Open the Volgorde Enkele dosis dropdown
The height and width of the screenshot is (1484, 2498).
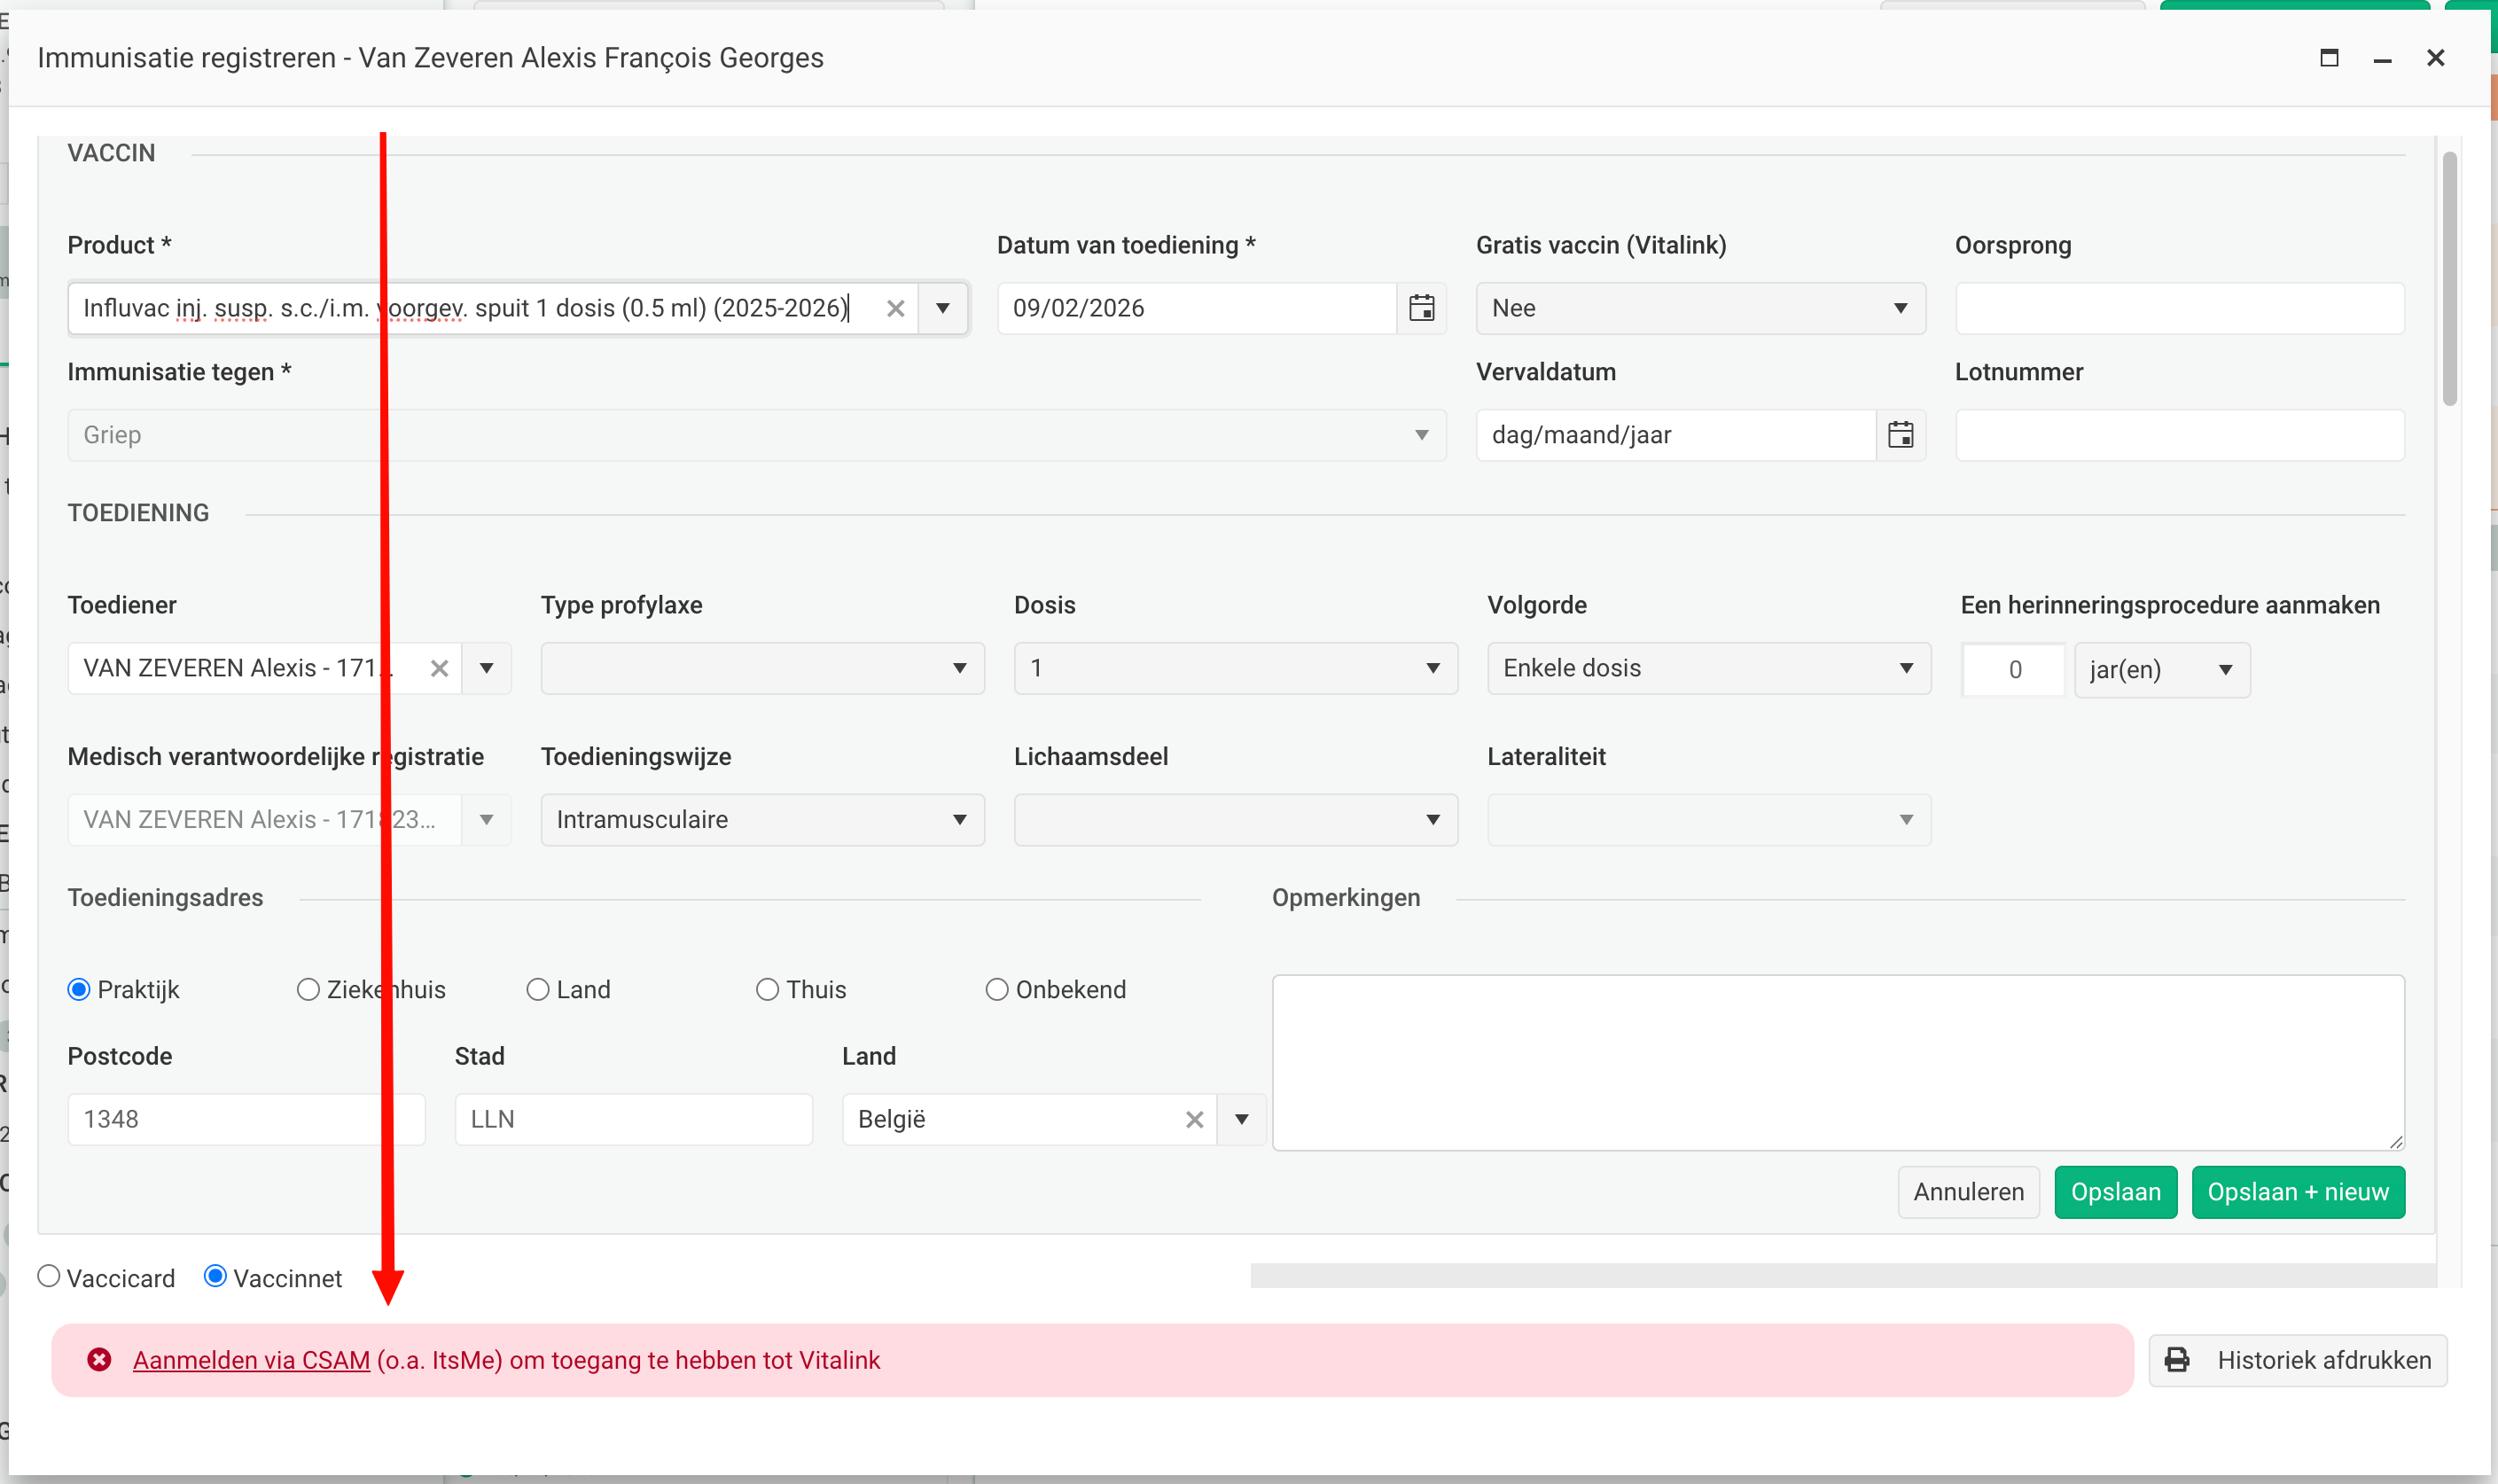(1708, 668)
